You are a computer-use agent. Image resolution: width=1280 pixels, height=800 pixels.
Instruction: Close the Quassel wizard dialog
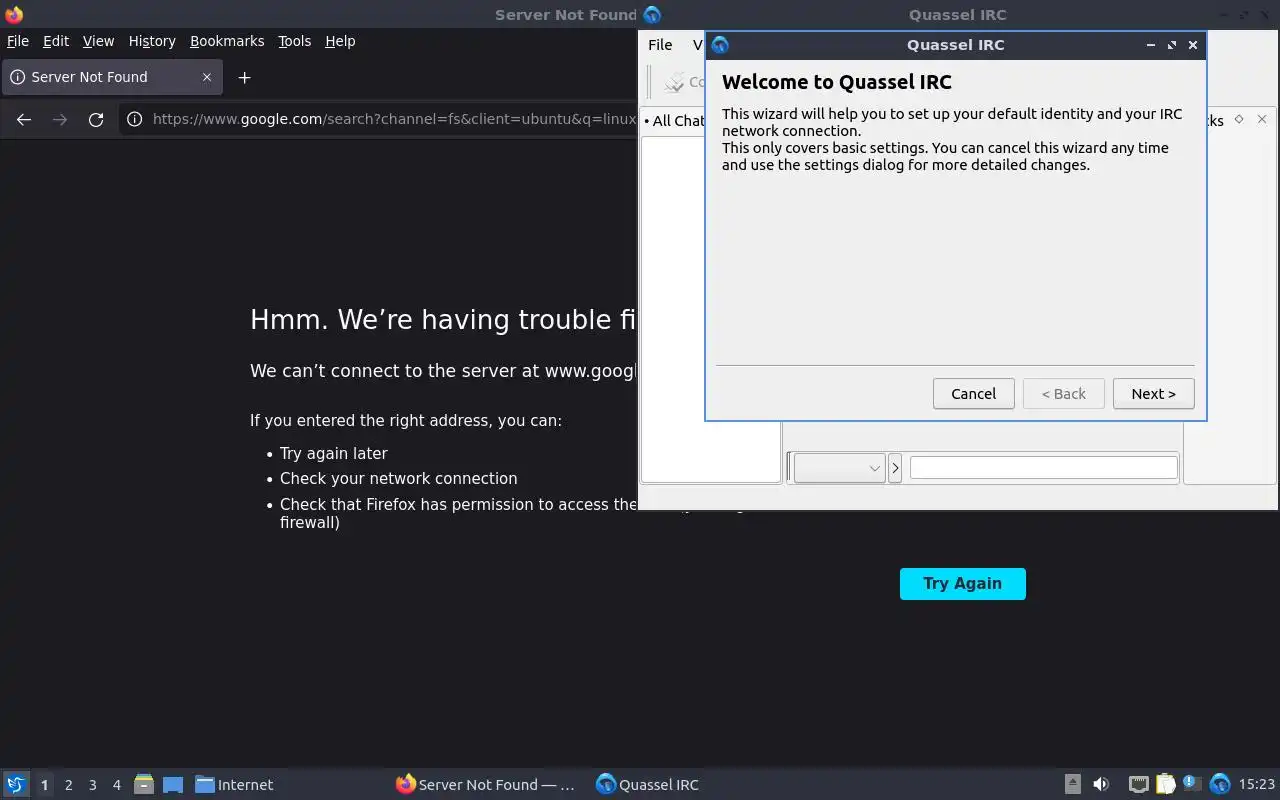tap(1193, 45)
